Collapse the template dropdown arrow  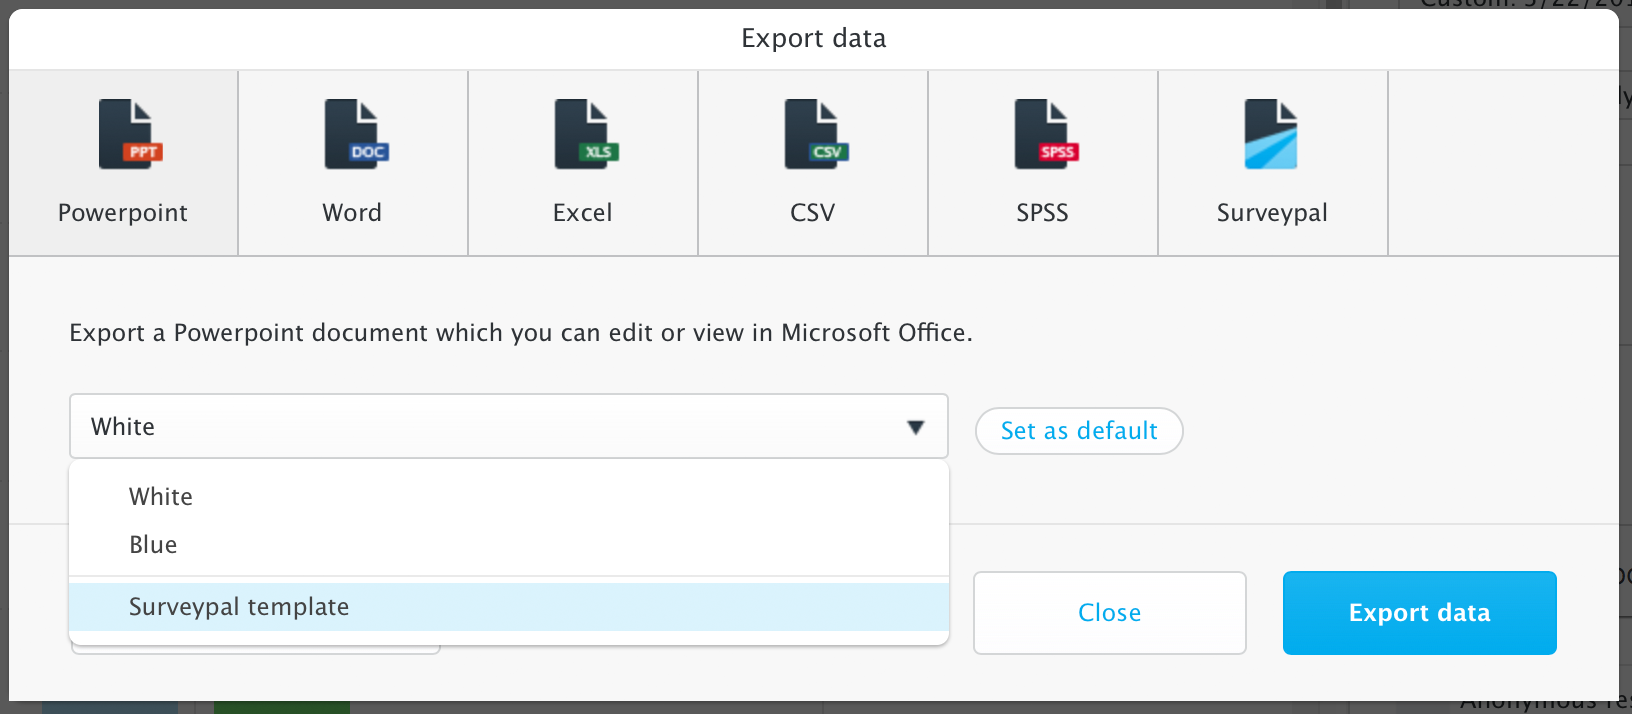coord(915,427)
